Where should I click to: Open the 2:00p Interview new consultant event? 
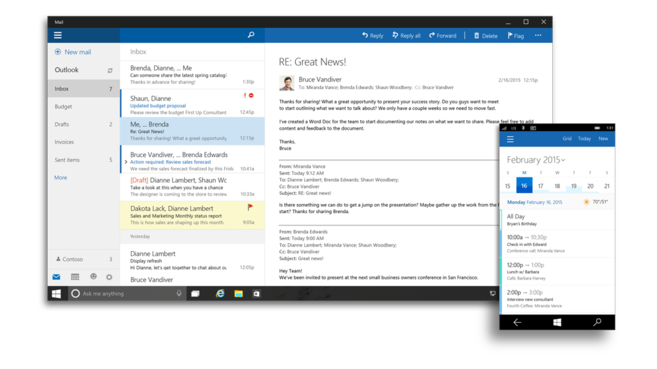coord(558,299)
